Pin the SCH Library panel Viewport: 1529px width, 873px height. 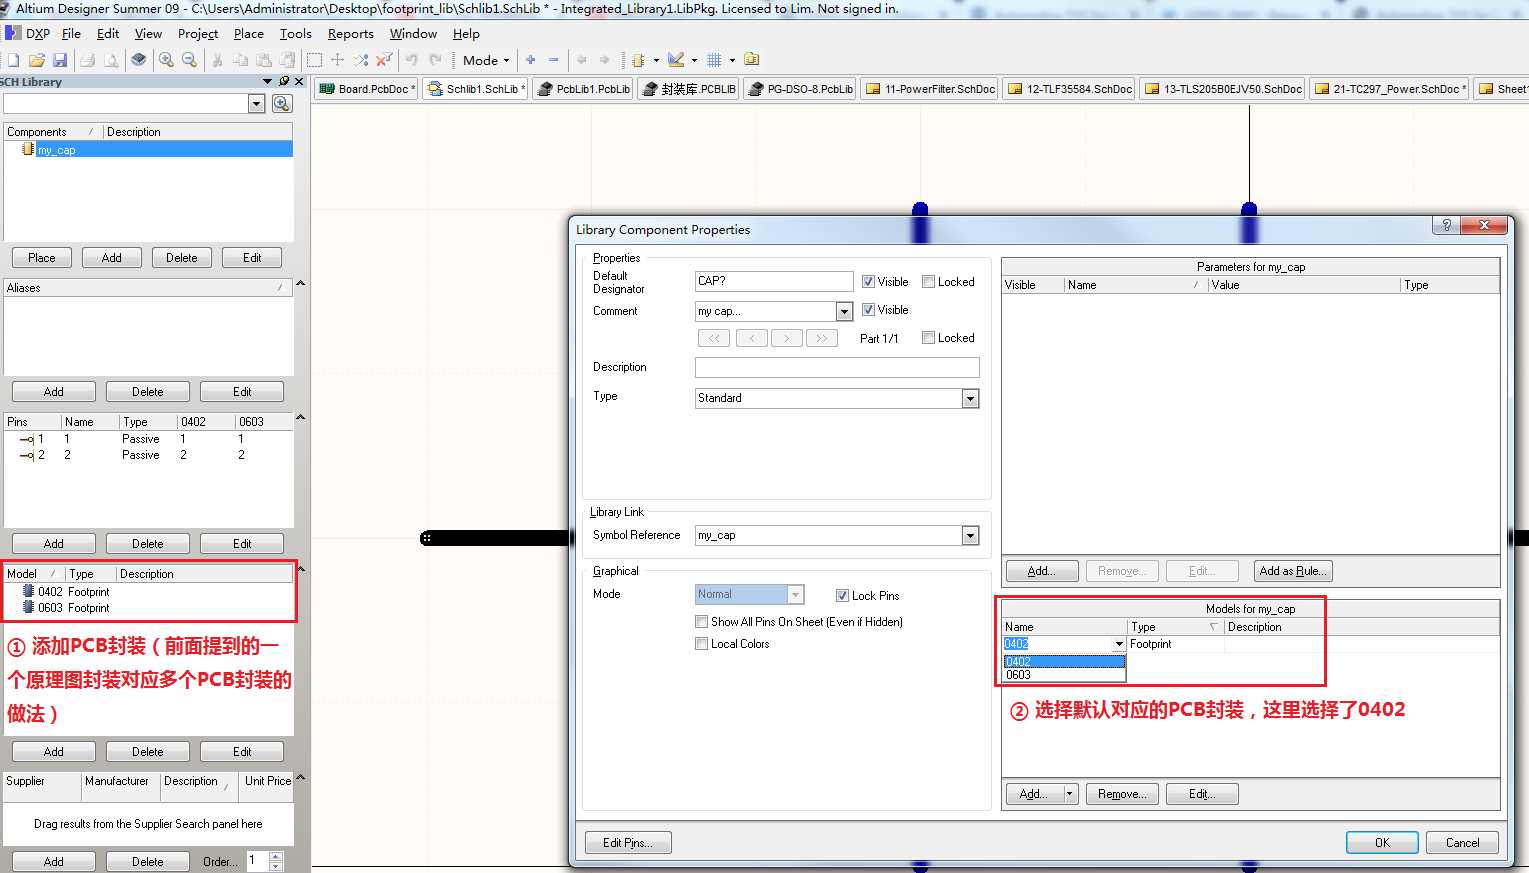pyautogui.click(x=284, y=81)
